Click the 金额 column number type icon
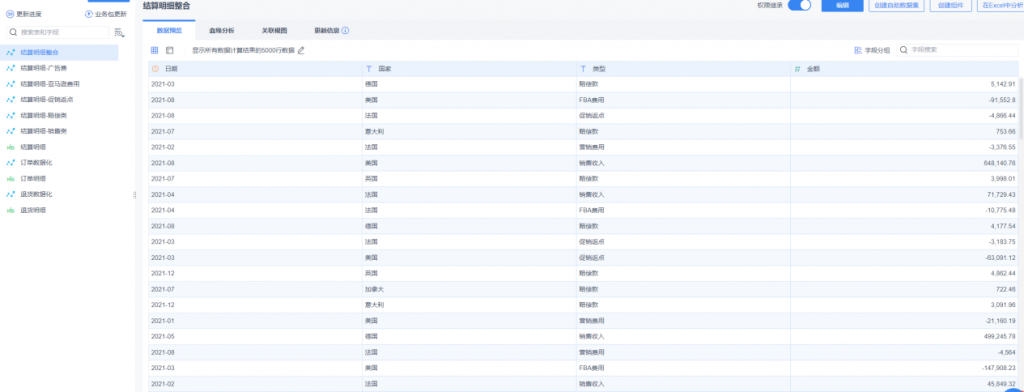This screenshot has width=1024, height=392. [797, 69]
